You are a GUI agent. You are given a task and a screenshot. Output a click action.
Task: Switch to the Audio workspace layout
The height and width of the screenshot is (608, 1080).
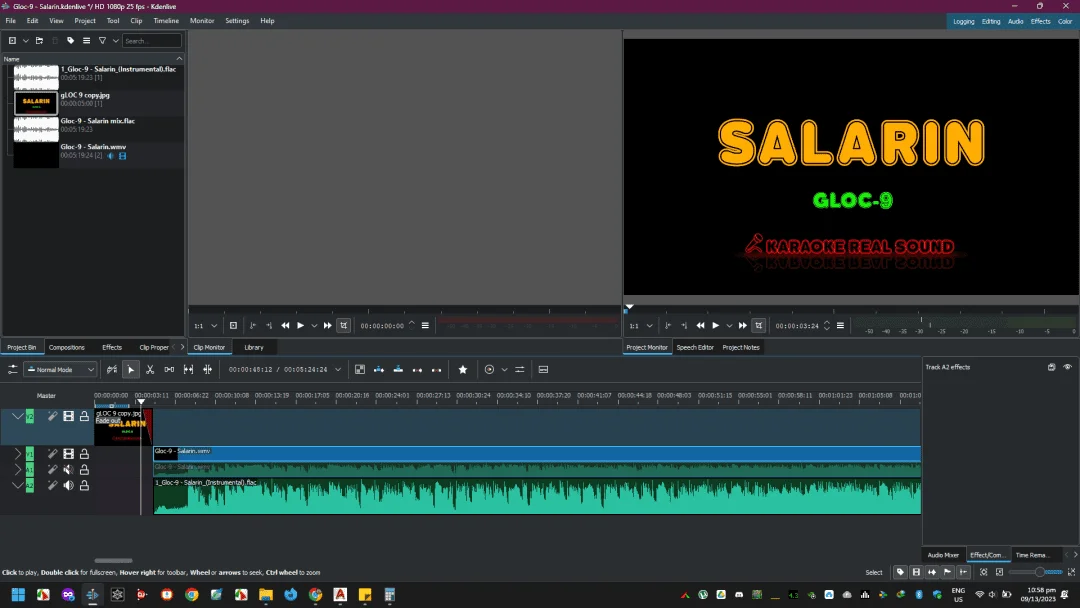(1015, 21)
